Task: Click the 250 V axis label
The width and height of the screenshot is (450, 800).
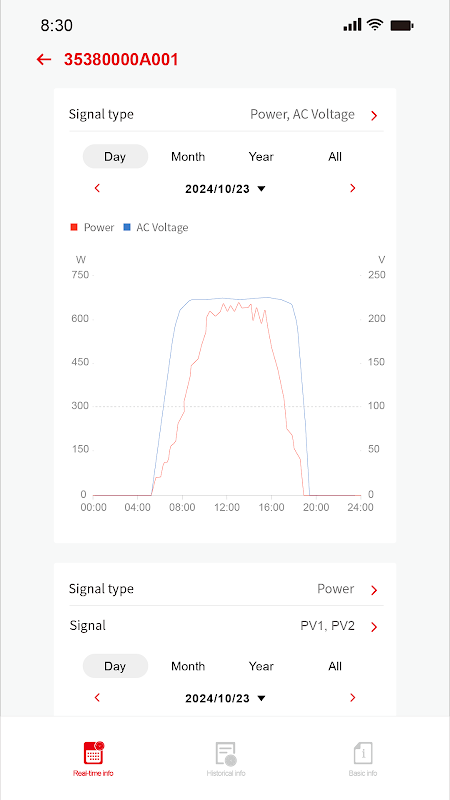Action: pyautogui.click(x=377, y=275)
